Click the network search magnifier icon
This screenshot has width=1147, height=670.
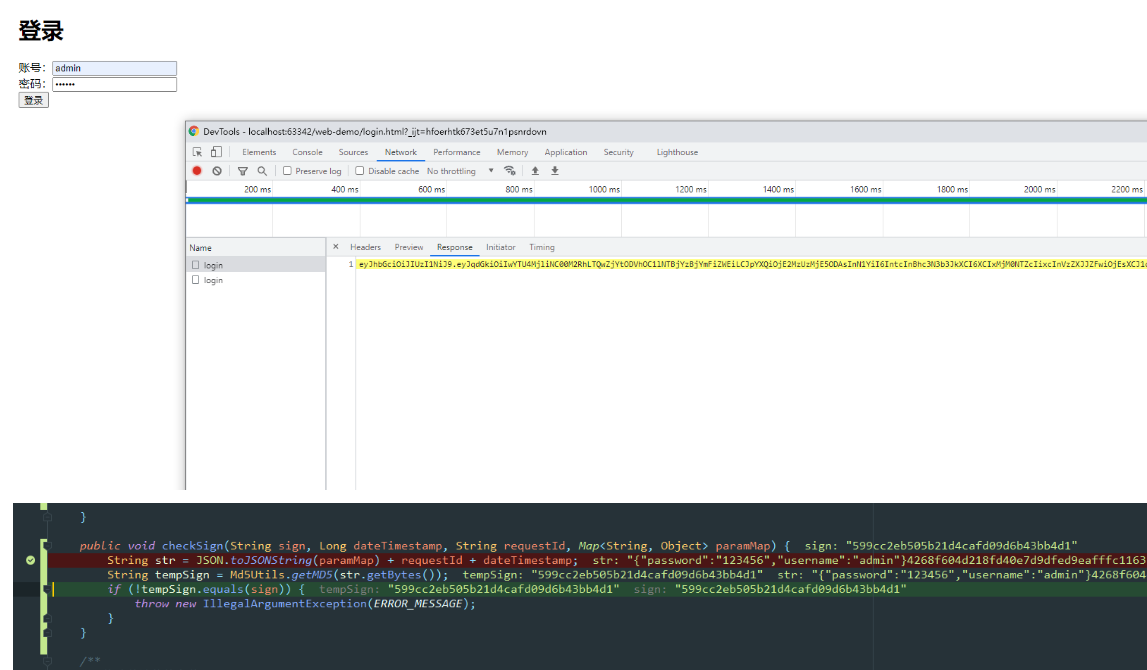[x=262, y=171]
